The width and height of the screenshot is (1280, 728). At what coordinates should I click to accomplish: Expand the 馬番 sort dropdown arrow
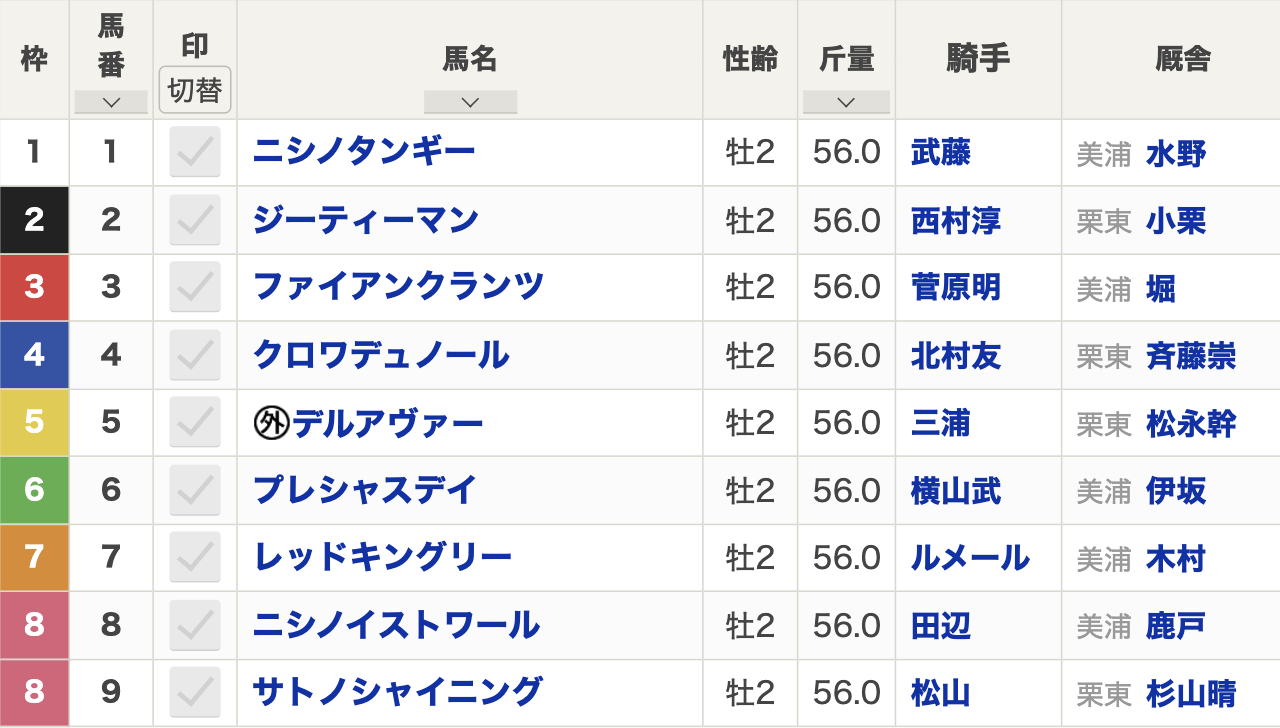click(x=111, y=102)
